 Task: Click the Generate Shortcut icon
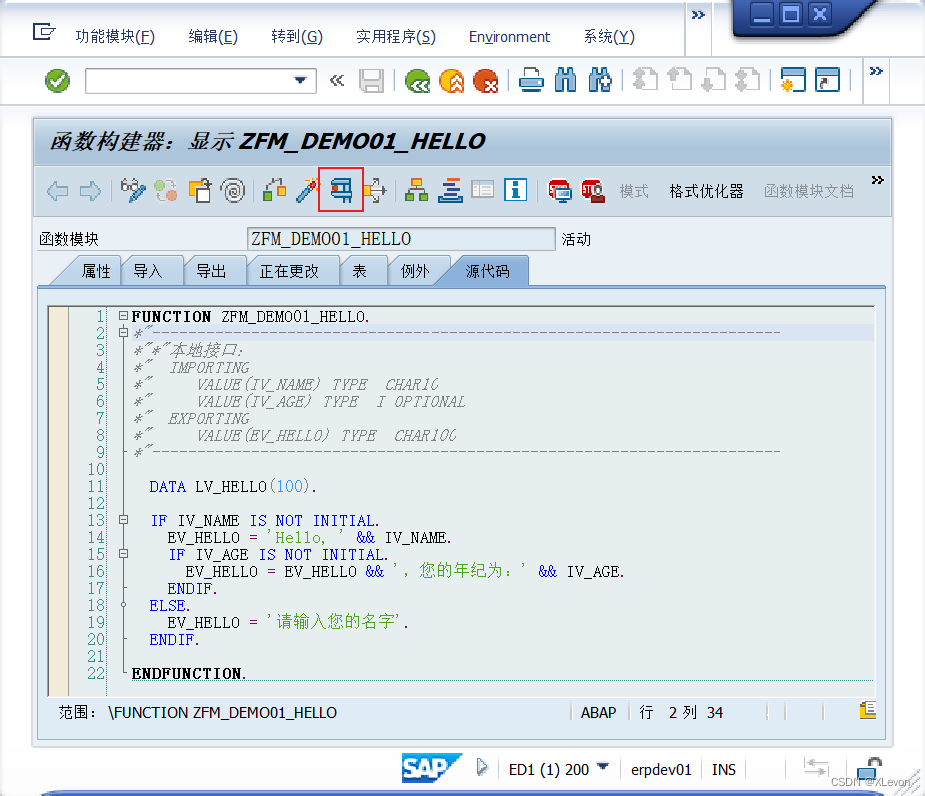pos(827,80)
